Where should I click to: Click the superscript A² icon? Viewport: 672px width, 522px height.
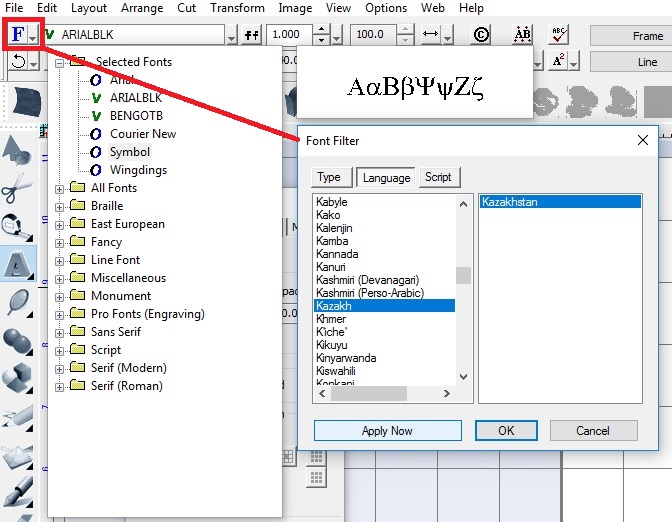coord(559,60)
